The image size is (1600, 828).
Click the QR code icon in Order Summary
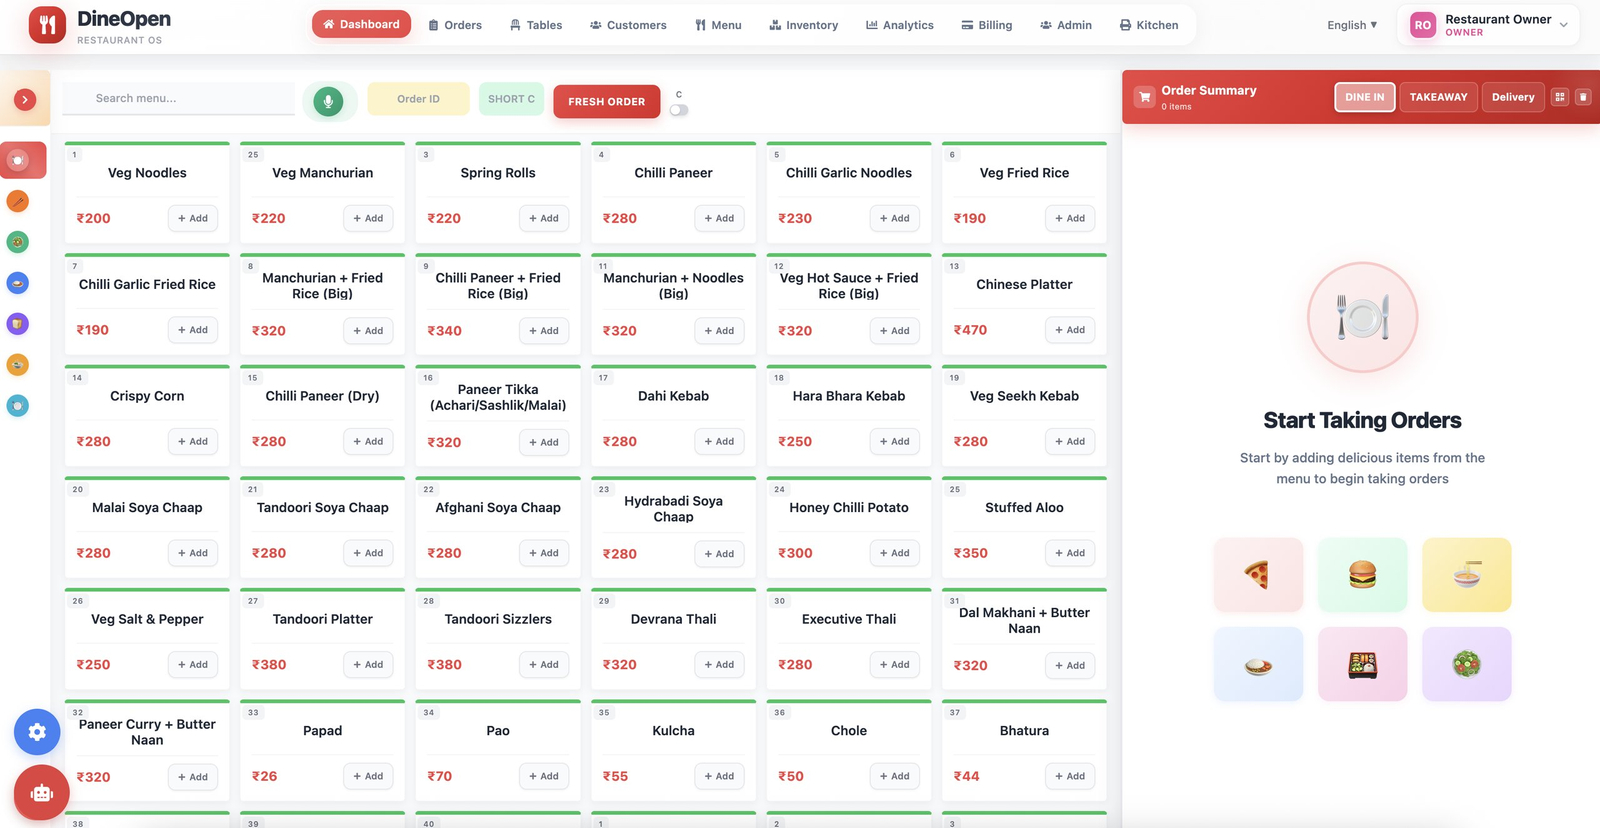1559,97
